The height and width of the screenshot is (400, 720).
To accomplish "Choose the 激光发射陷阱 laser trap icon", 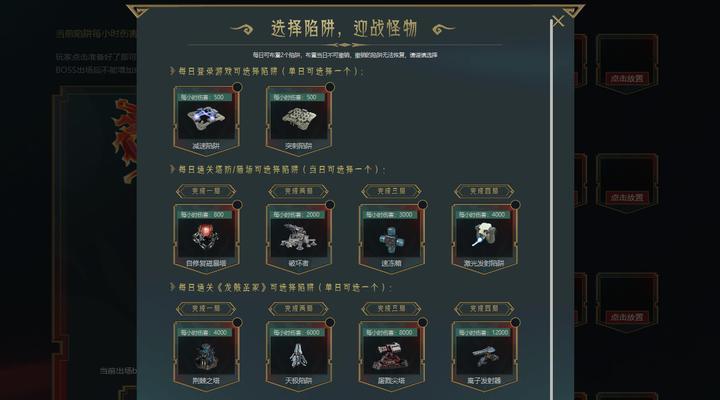I will [x=484, y=236].
